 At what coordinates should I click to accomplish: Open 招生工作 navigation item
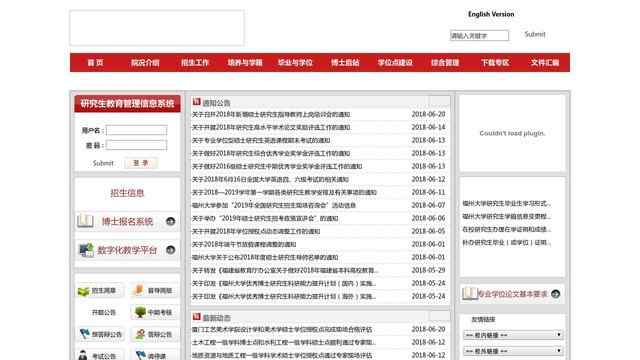click(x=195, y=62)
